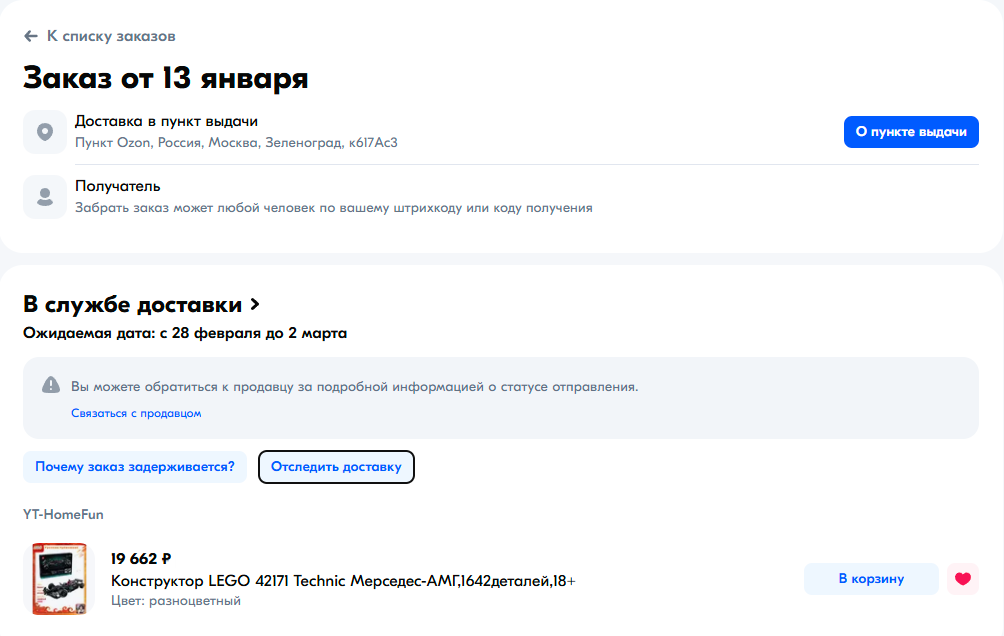This screenshot has height=636, width=1004.
Task: Click the recipient person icon
Action: tap(45, 197)
